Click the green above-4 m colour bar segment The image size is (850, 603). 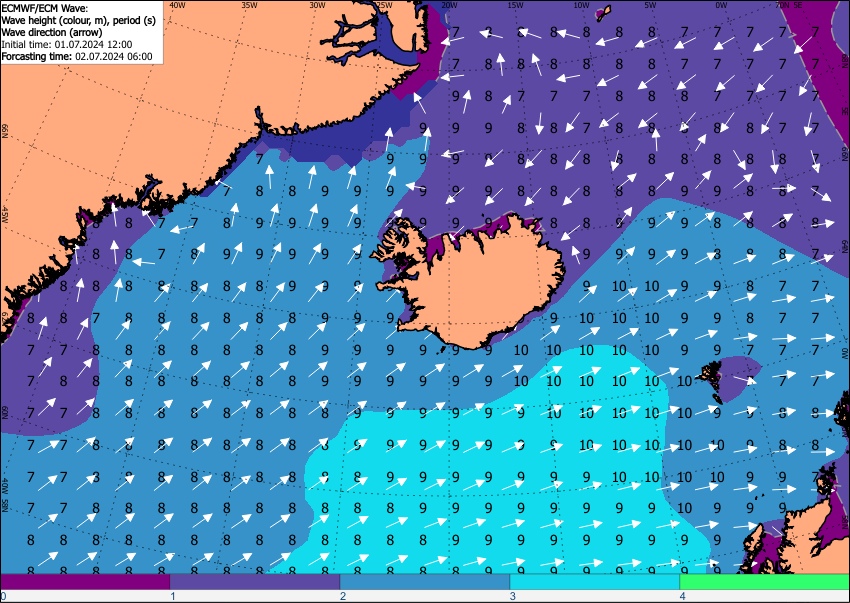tap(765, 582)
